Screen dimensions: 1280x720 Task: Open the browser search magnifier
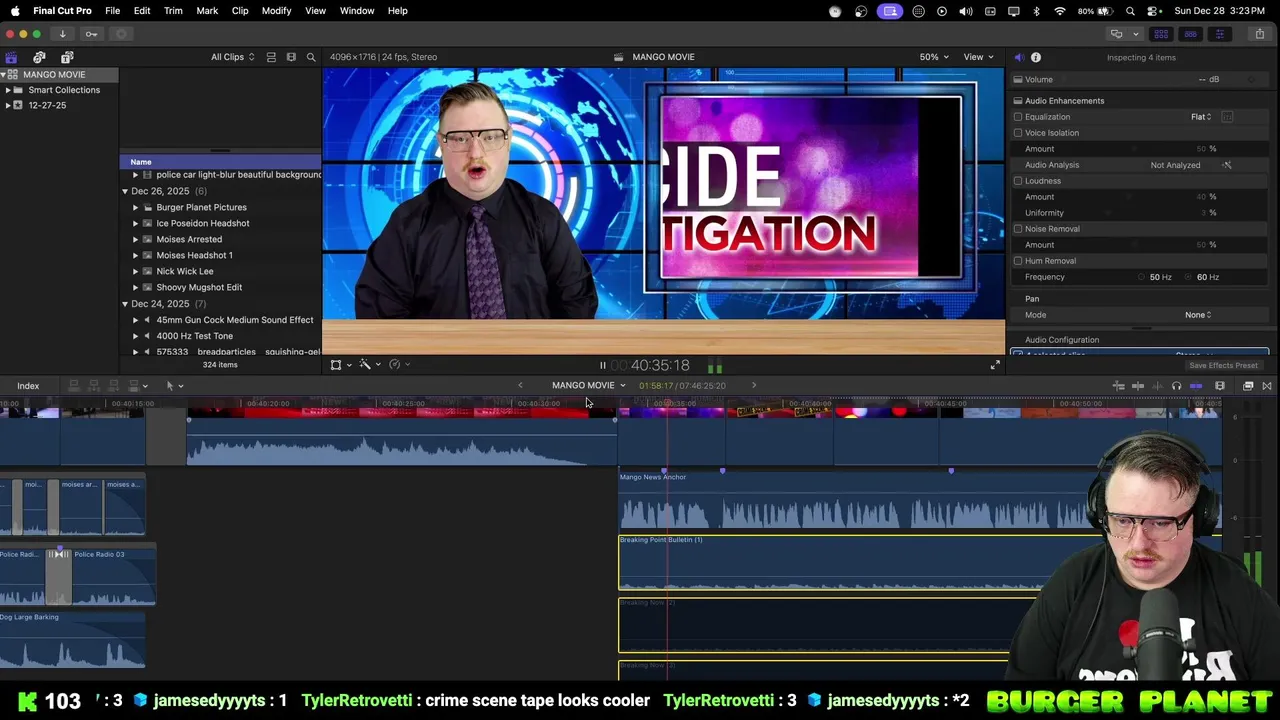point(311,57)
